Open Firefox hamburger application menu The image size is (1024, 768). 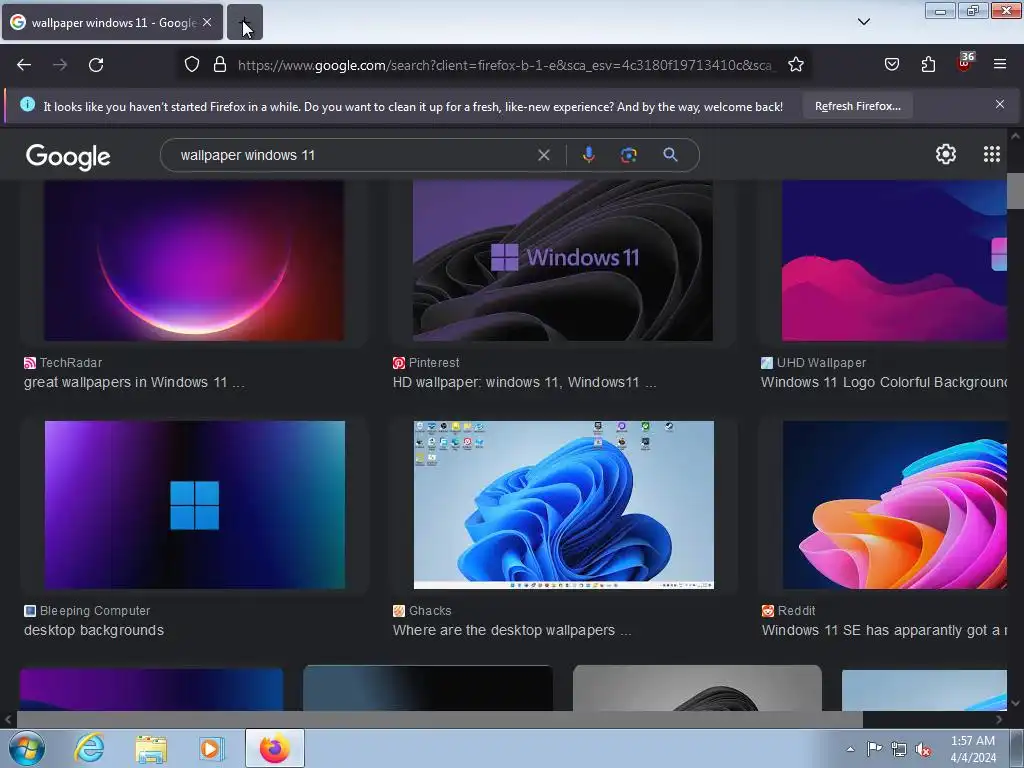coord(1000,64)
